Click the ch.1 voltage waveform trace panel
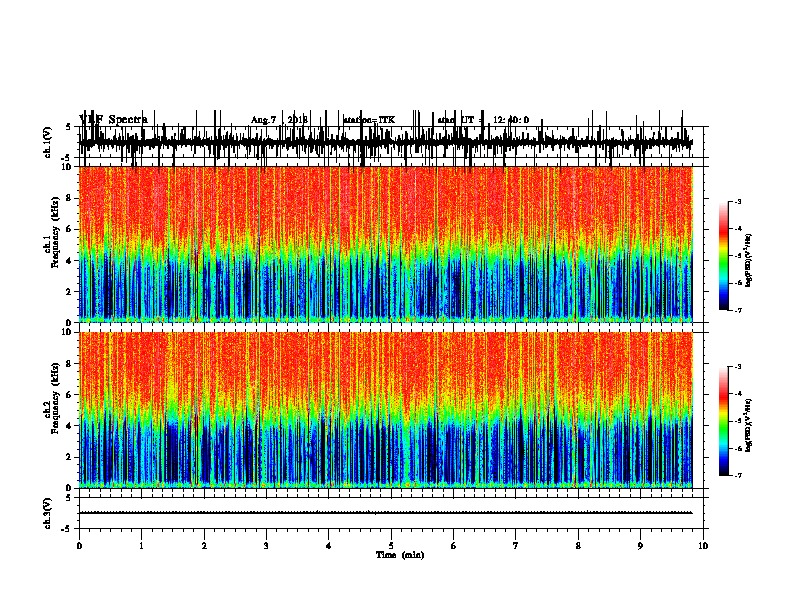The height and width of the screenshot is (612, 792). (x=391, y=142)
